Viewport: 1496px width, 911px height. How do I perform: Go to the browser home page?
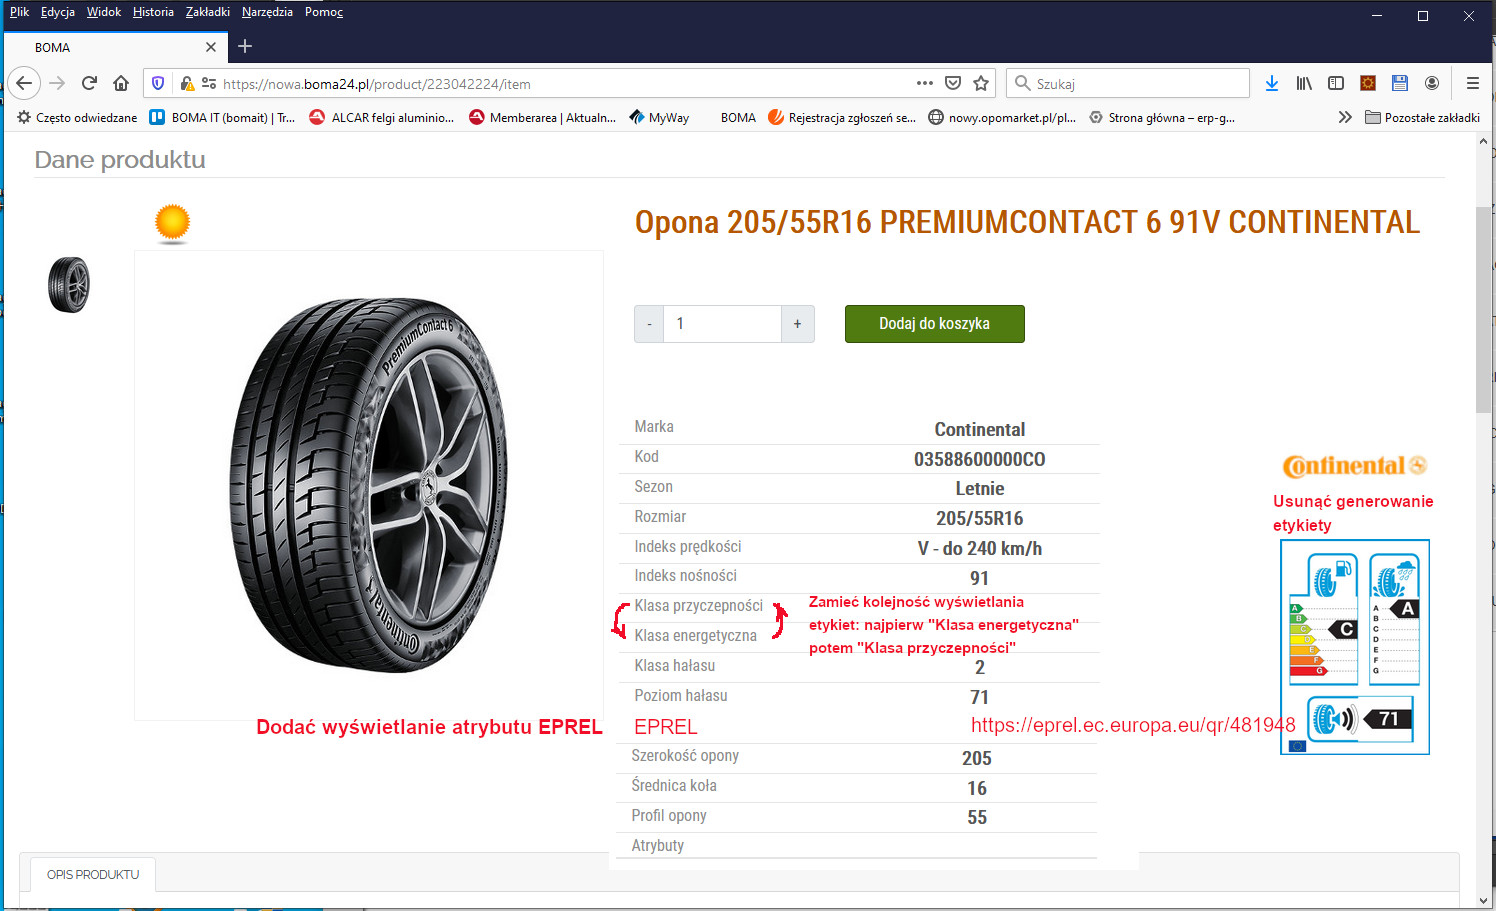(121, 84)
